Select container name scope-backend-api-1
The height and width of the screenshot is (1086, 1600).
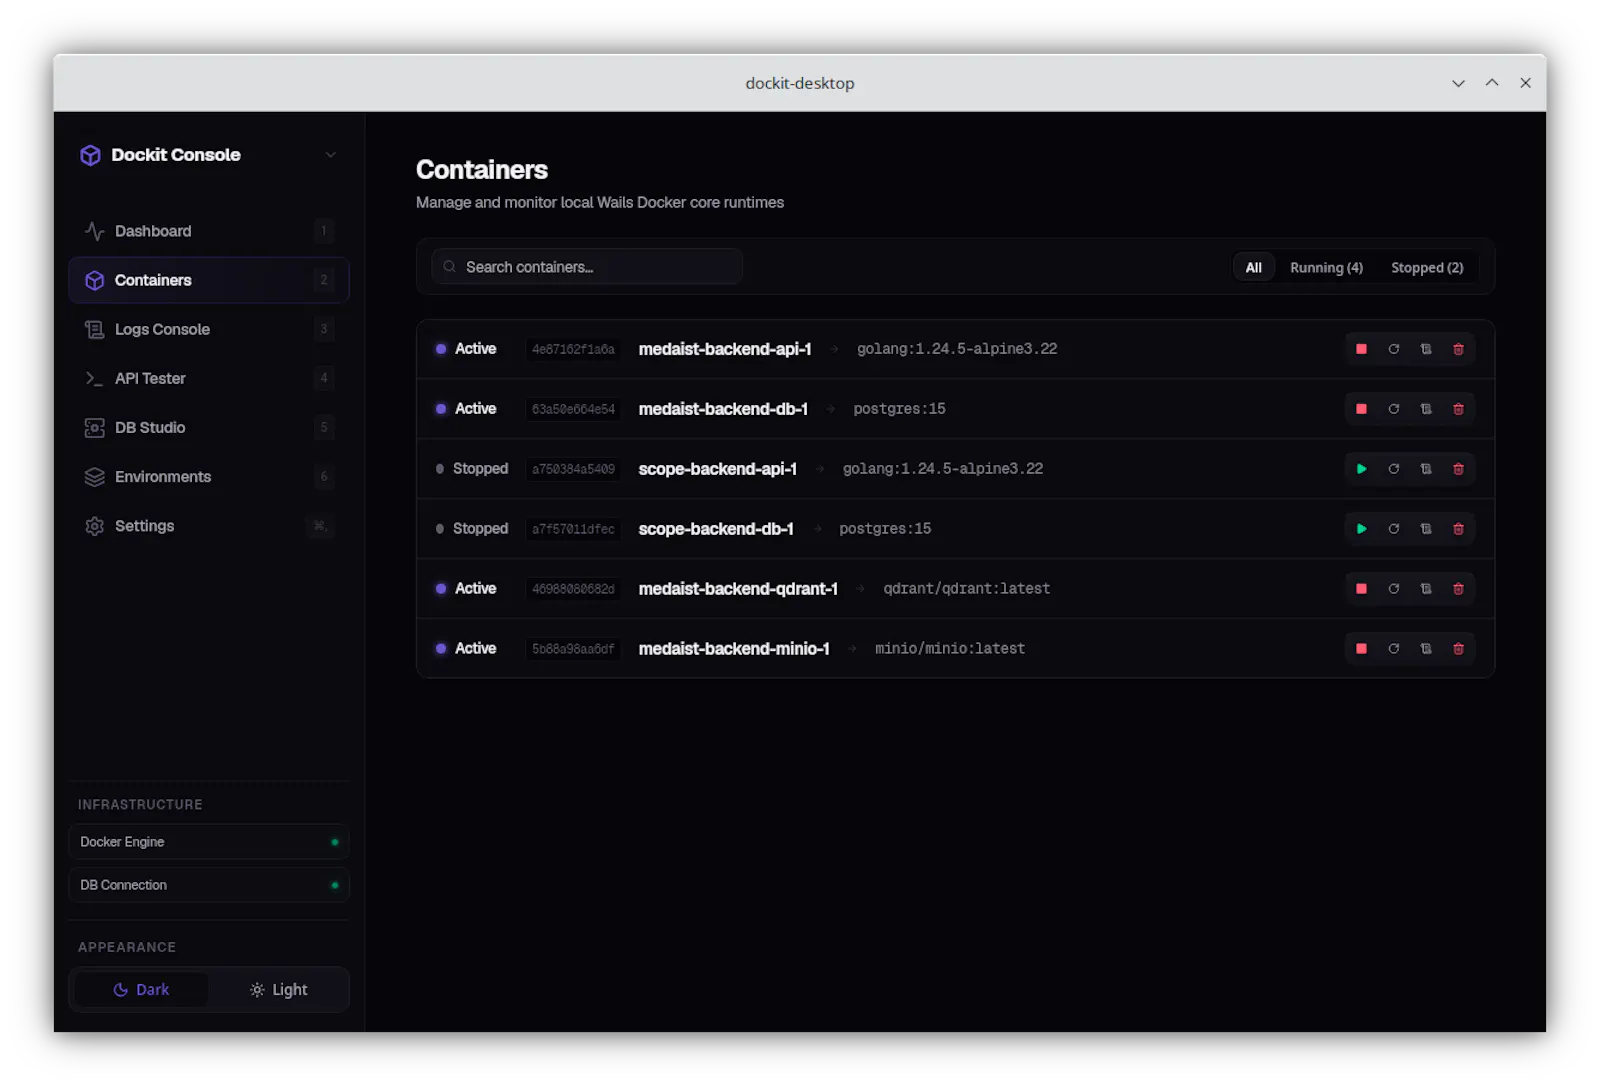tap(718, 469)
